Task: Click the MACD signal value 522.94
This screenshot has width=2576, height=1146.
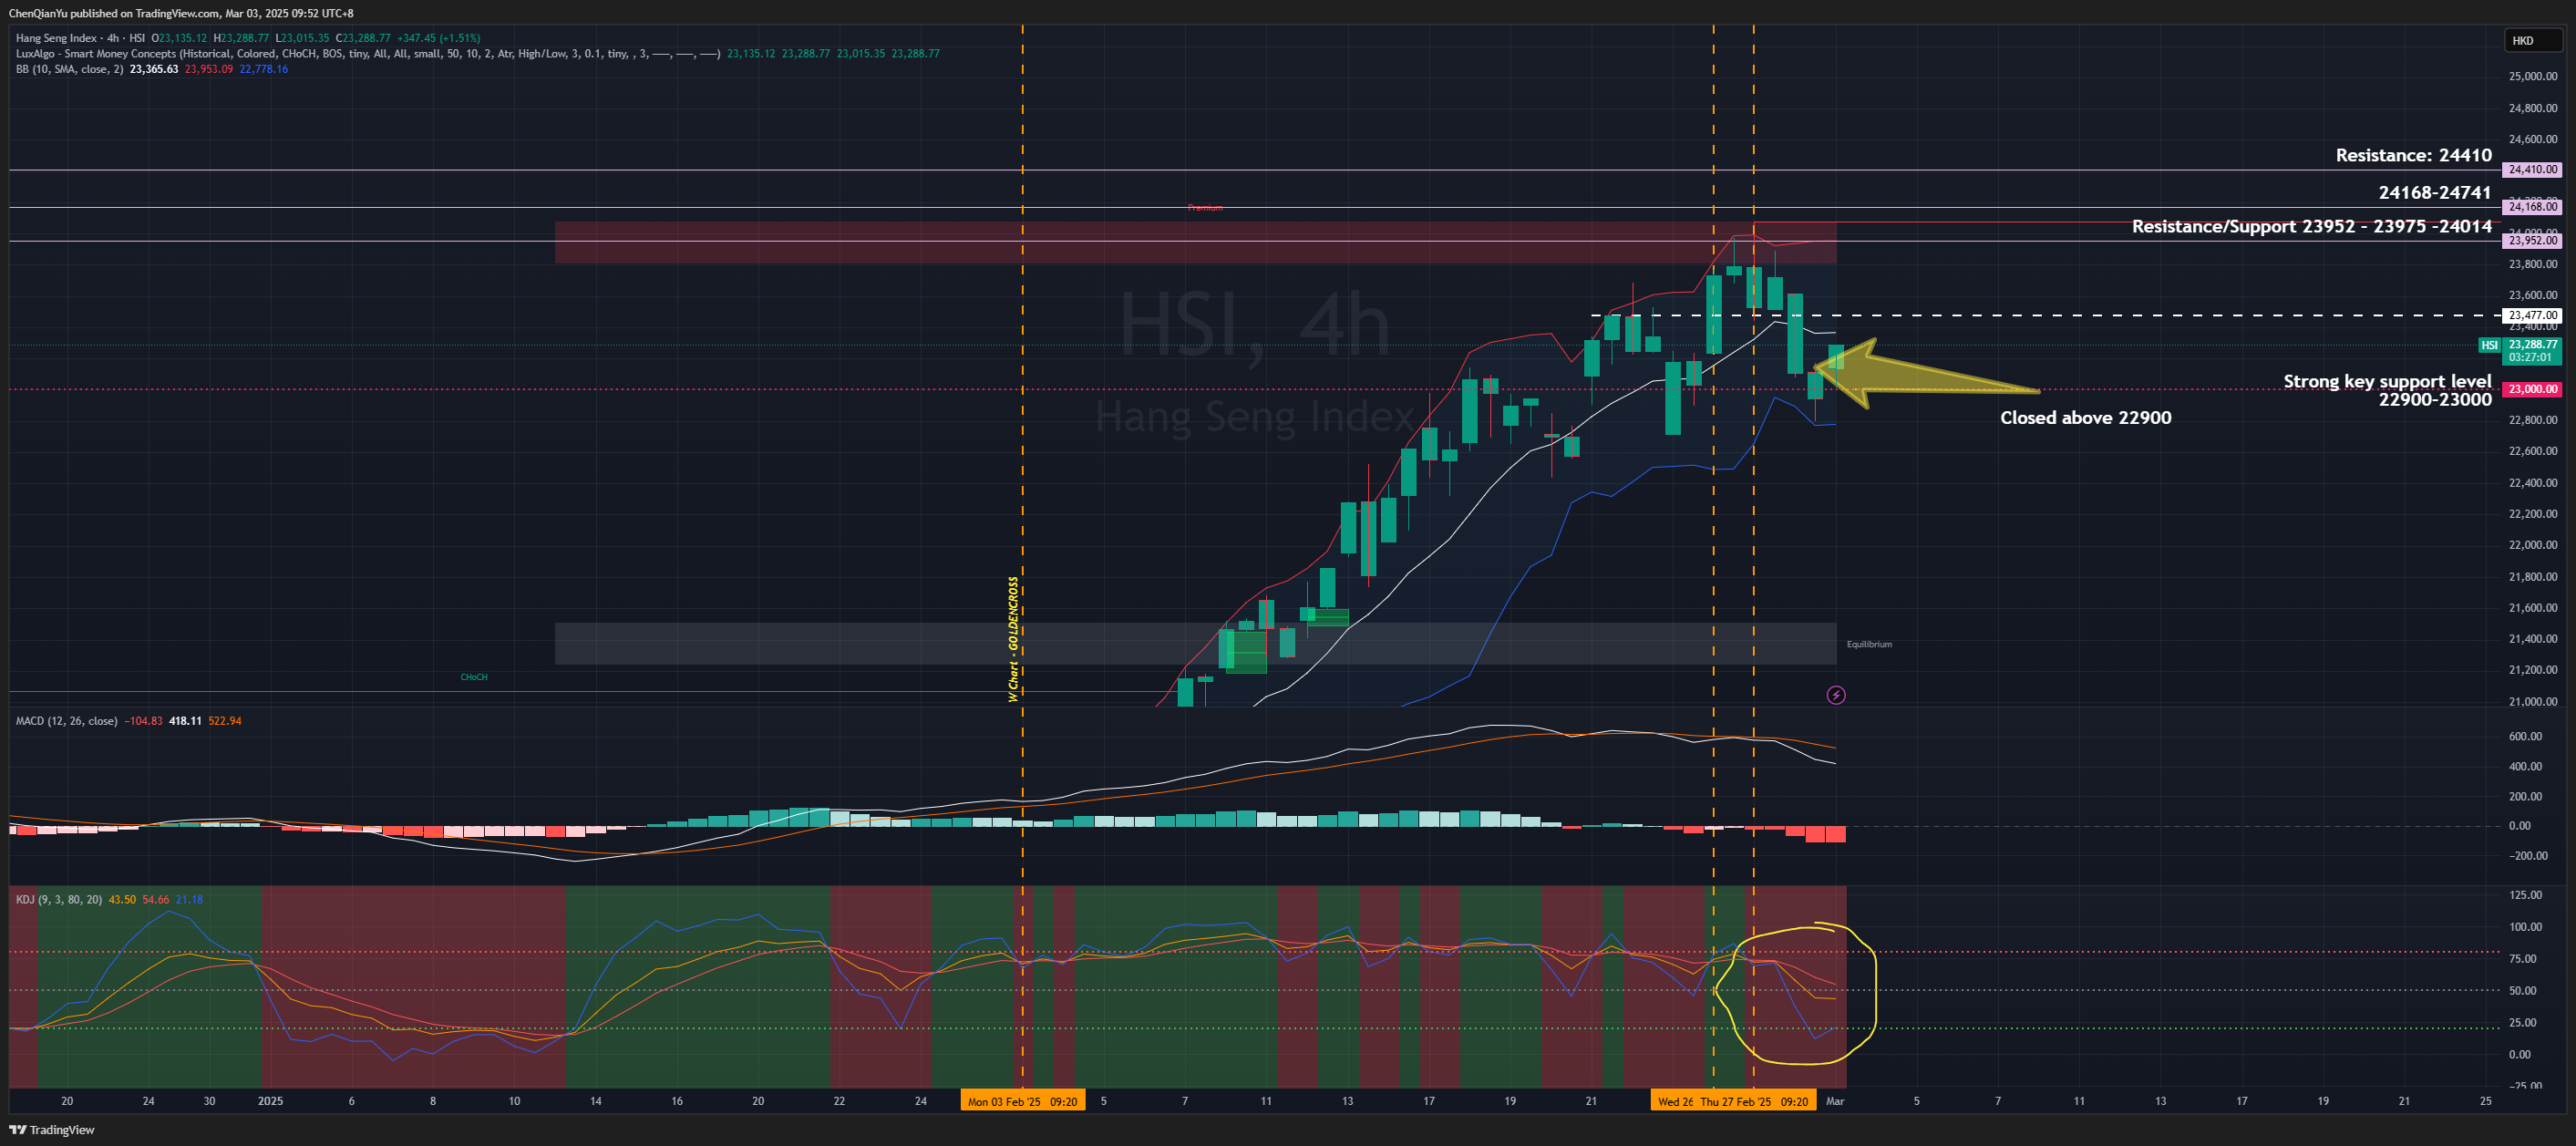Action: pos(225,721)
